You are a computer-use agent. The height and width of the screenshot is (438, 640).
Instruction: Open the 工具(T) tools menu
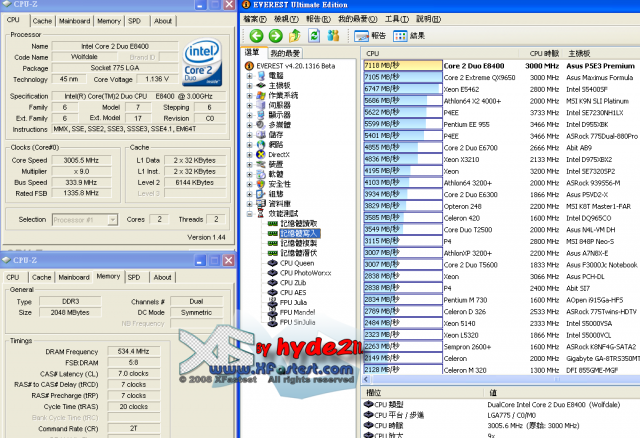(397, 19)
